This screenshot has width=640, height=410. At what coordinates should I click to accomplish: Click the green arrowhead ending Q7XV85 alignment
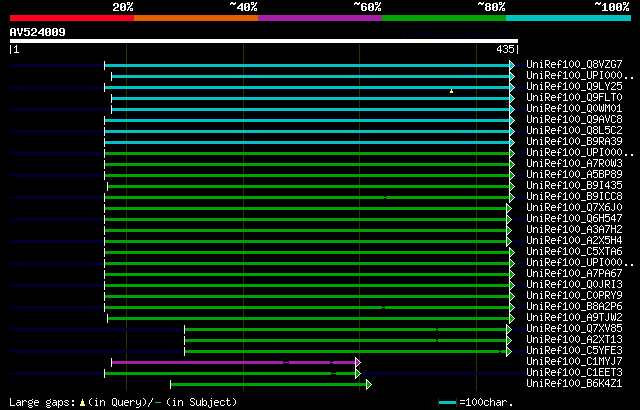click(509, 330)
